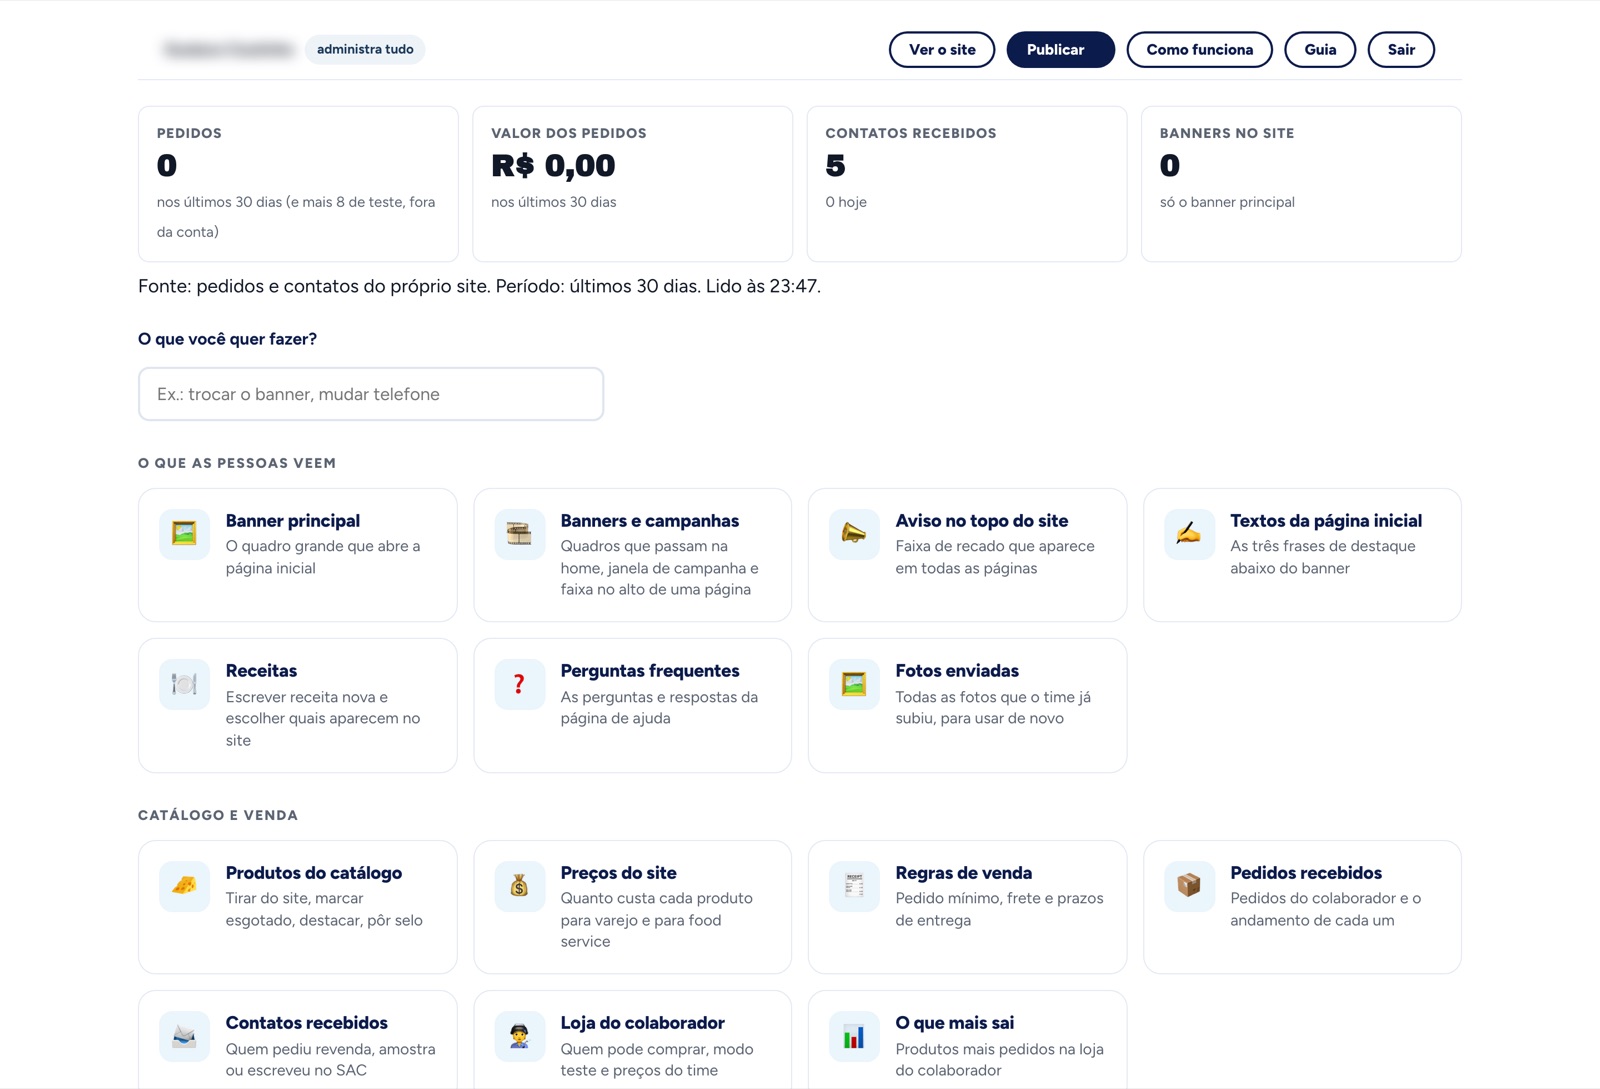Open the Fotos enviadas gallery
The image size is (1600, 1089).
point(957,671)
